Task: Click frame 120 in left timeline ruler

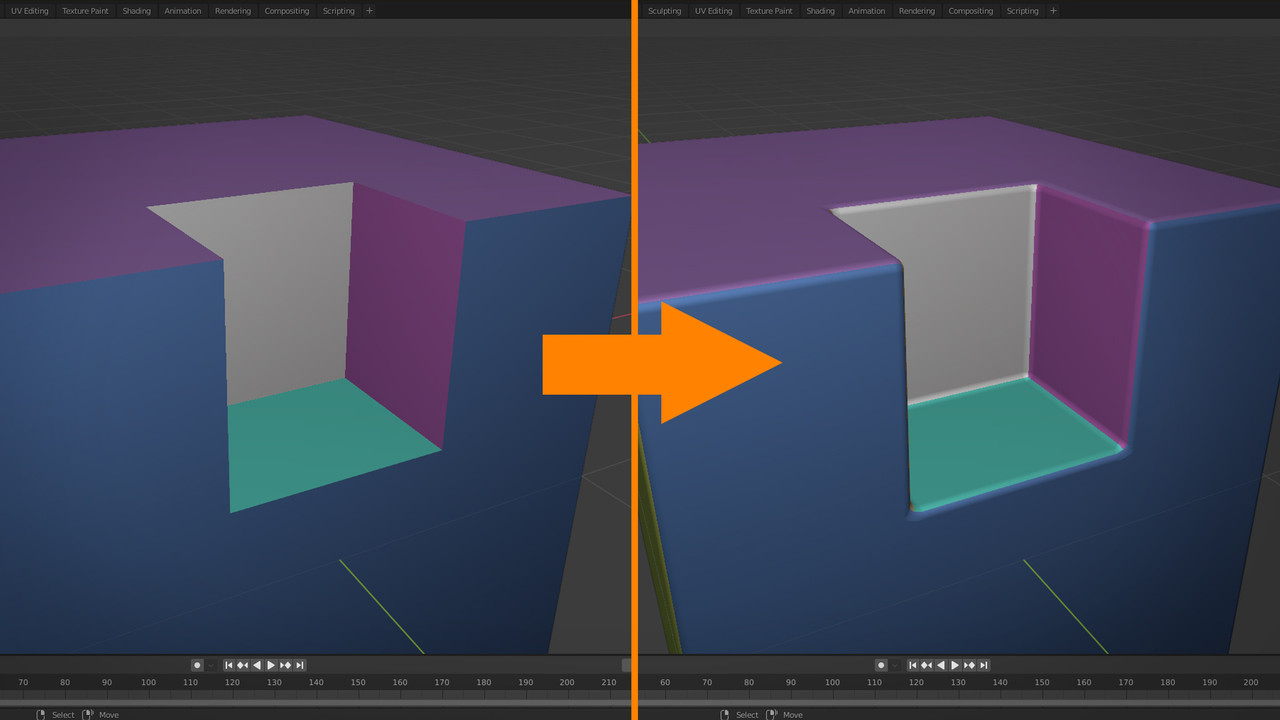Action: [x=232, y=682]
